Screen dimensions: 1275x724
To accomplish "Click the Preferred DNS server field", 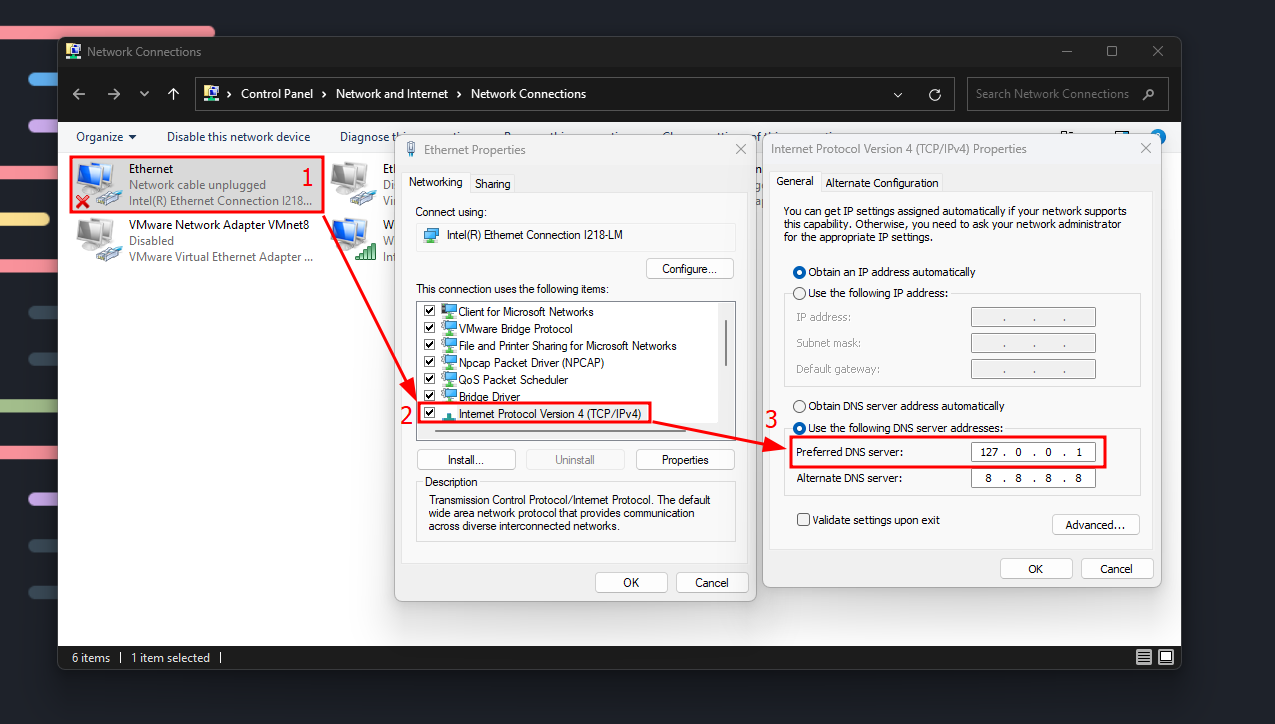I will [1033, 452].
